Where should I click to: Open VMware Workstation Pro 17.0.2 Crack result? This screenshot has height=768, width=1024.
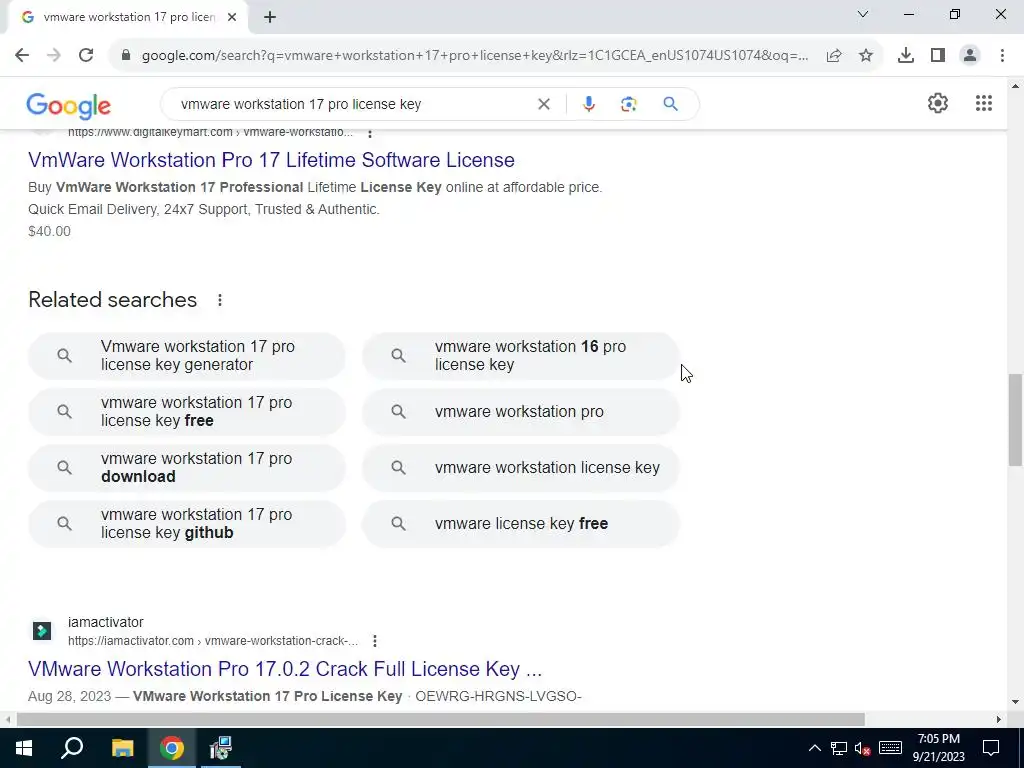point(285,669)
